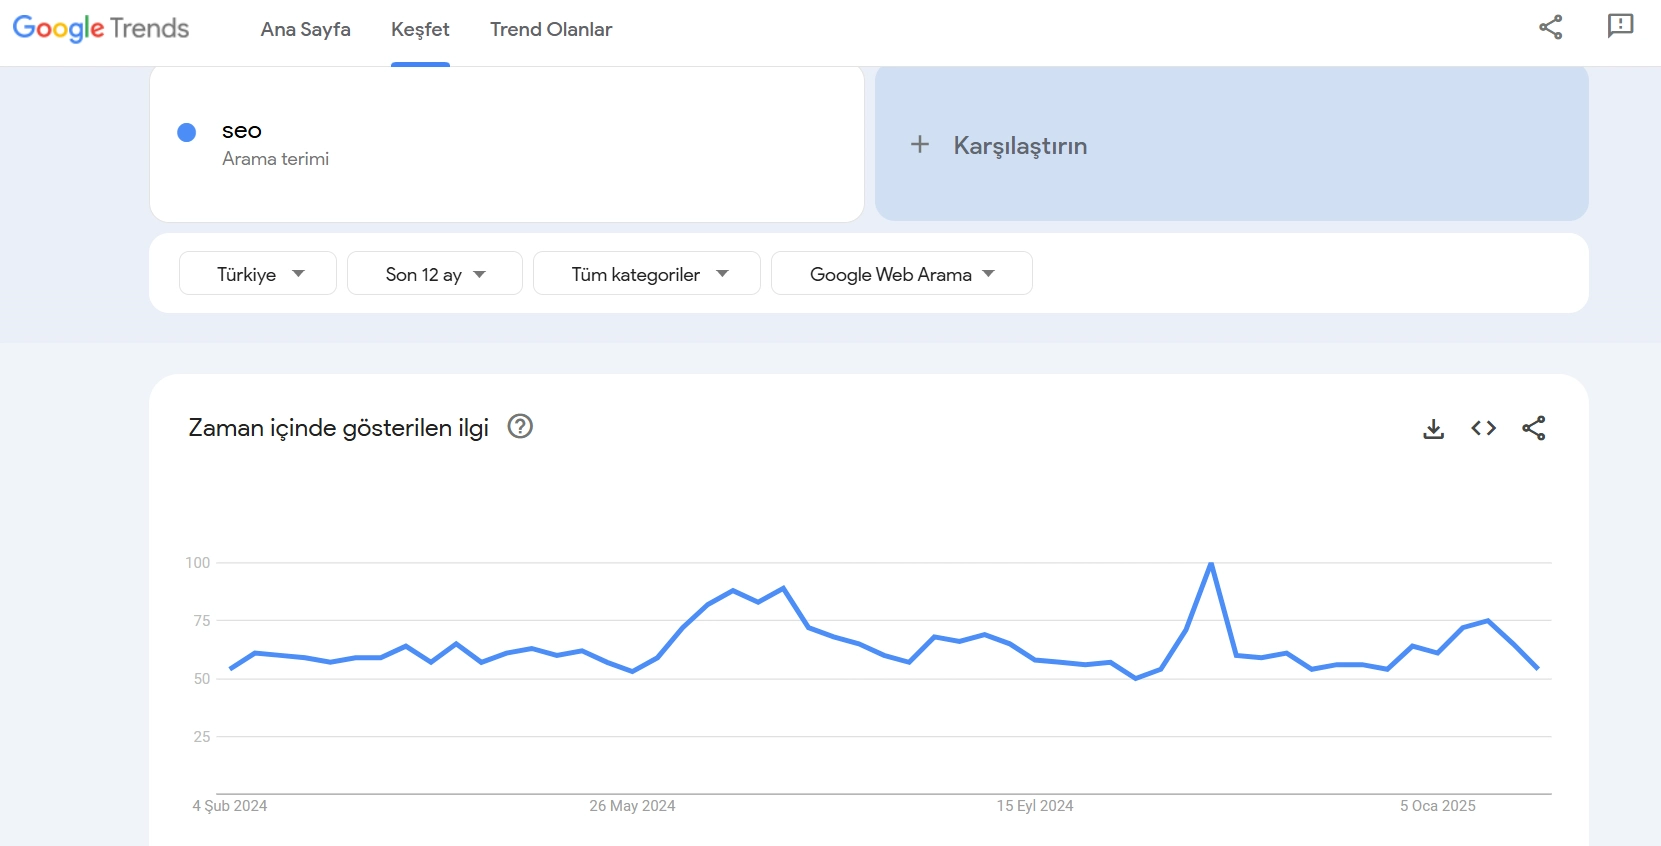Go to Ana Sayfa tab

point(306,30)
